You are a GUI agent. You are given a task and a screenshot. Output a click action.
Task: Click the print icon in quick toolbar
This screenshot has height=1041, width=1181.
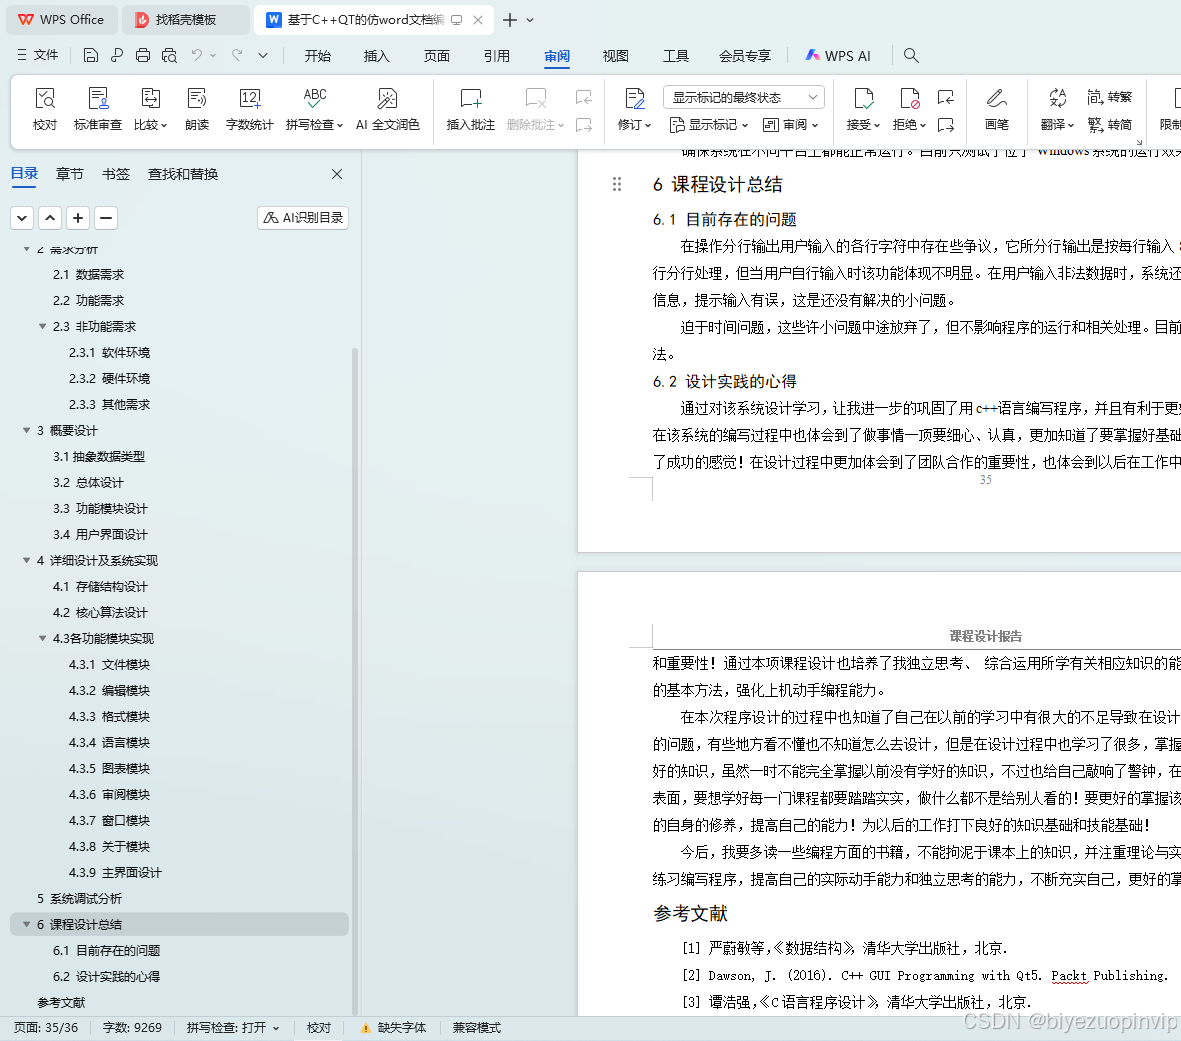143,55
